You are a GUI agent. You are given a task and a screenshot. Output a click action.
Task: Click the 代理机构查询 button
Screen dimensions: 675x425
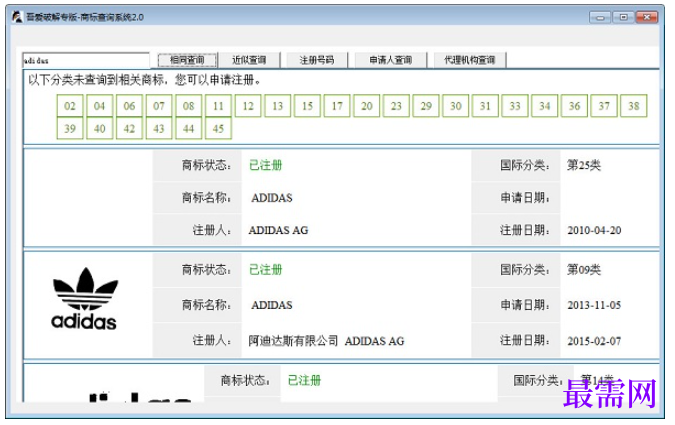pyautogui.click(x=470, y=60)
